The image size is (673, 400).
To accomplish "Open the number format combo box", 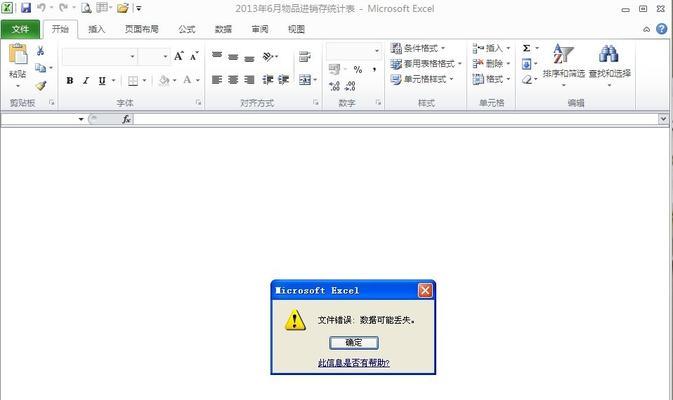I will click(x=354, y=51).
